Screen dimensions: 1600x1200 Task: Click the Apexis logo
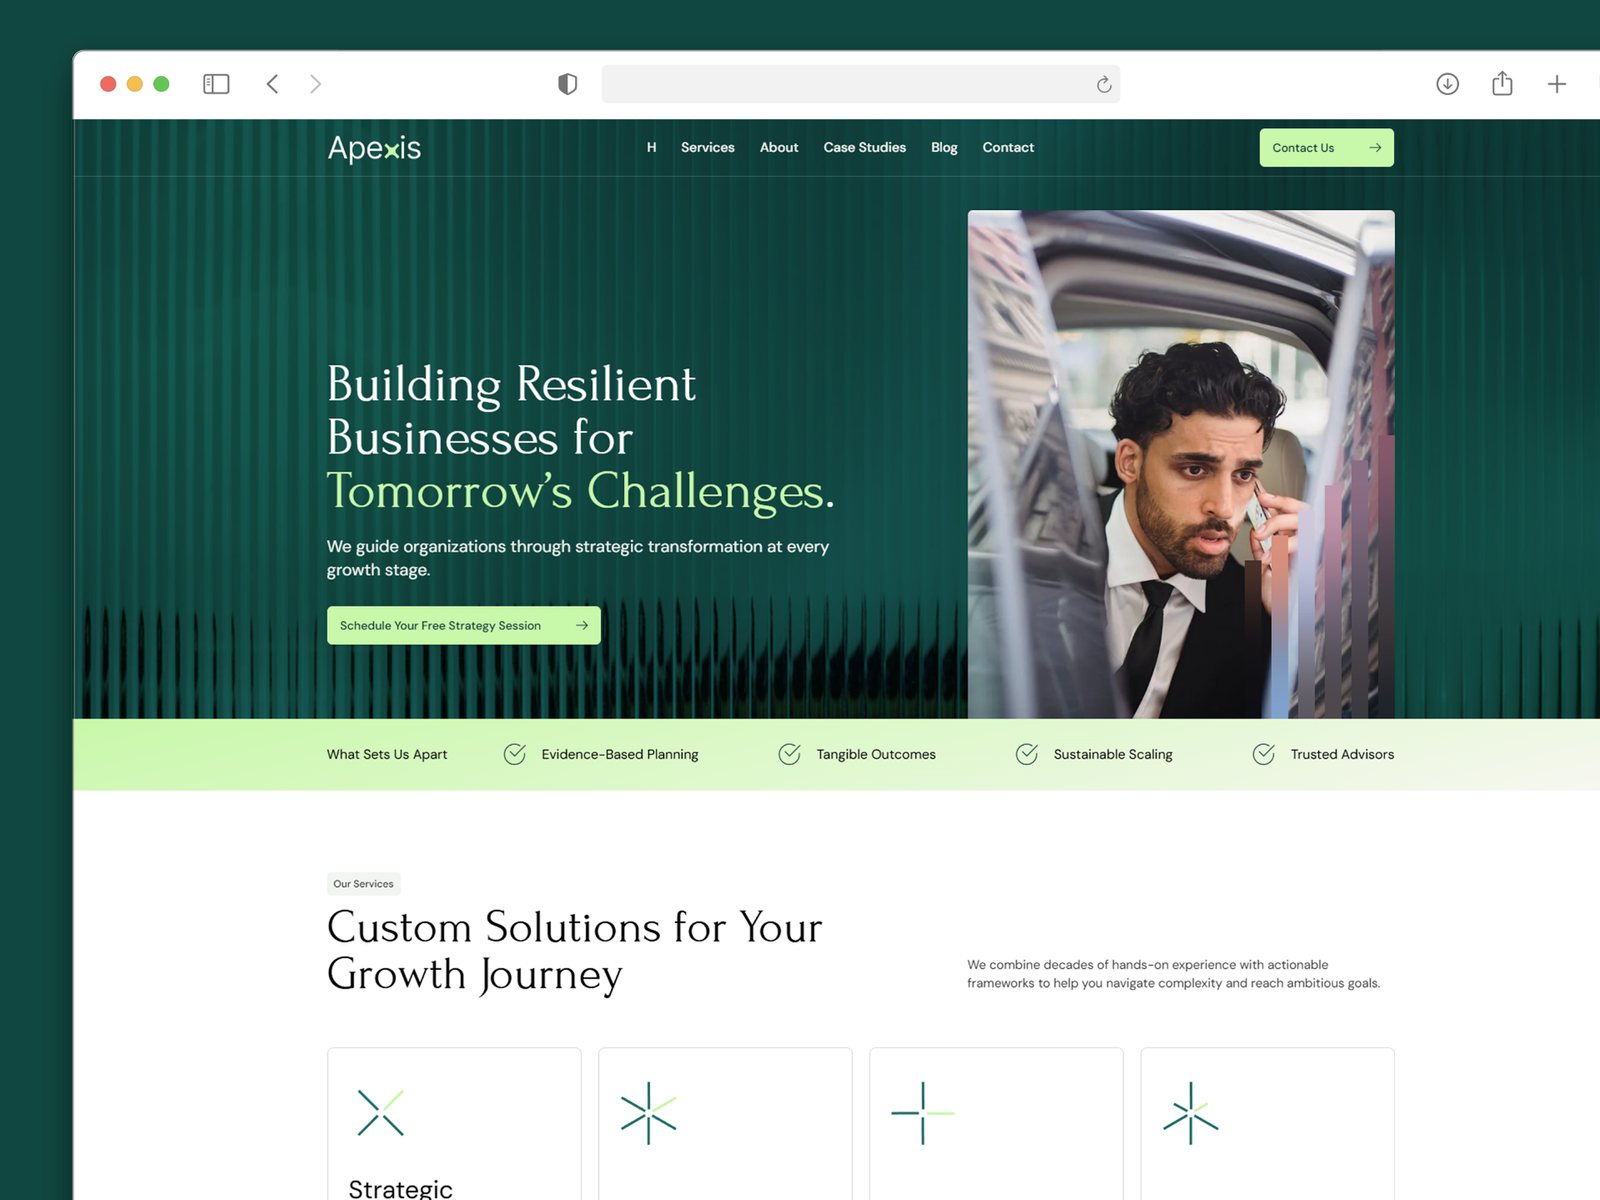click(374, 148)
